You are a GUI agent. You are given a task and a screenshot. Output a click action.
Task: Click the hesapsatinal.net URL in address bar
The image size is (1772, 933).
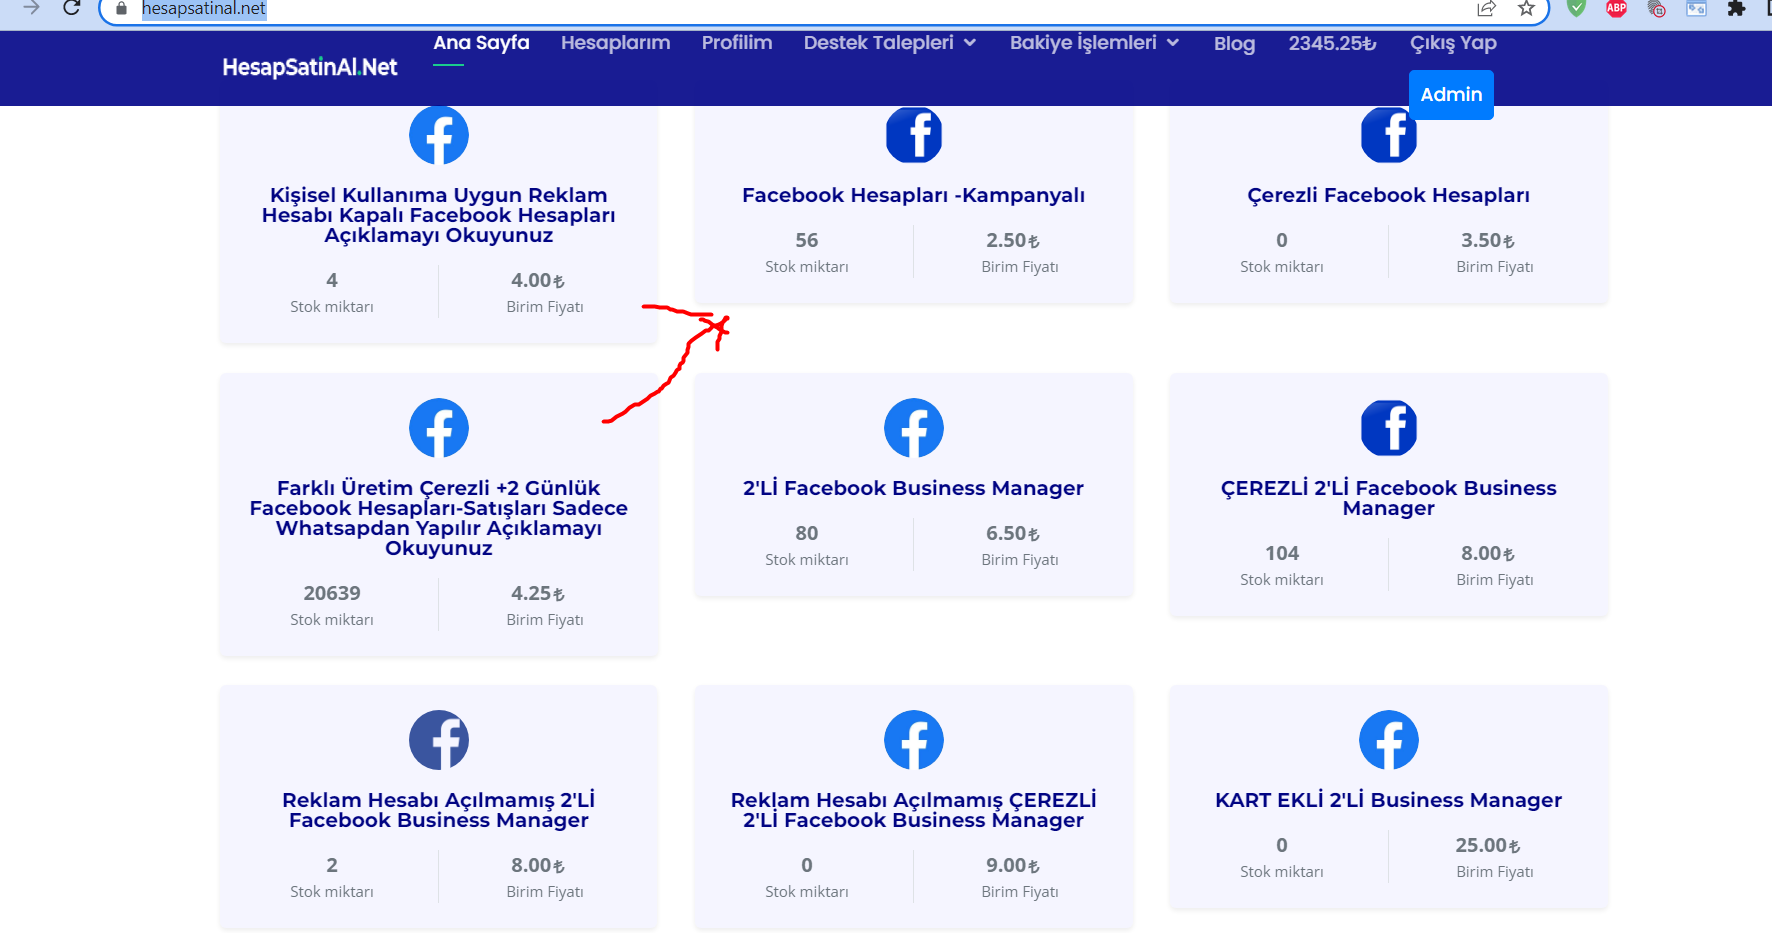pos(204,9)
